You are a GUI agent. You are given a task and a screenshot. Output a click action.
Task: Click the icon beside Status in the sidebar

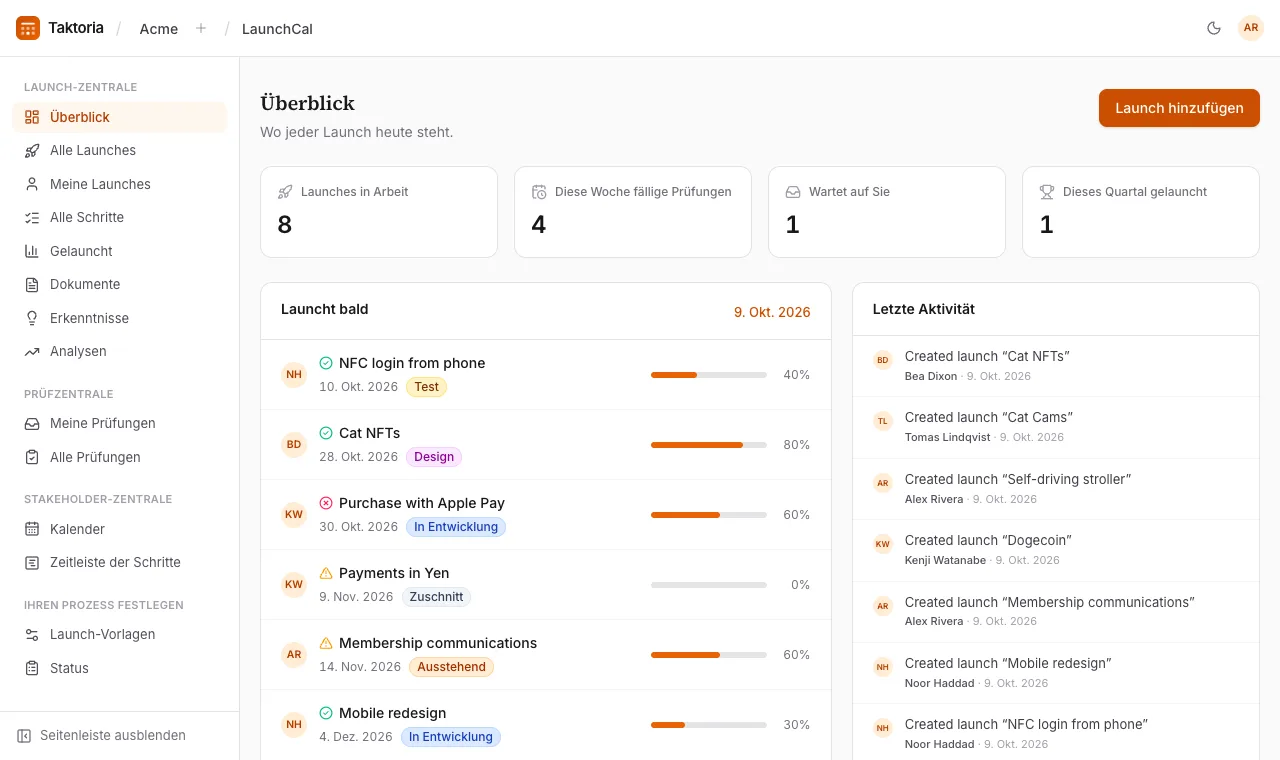pyautogui.click(x=32, y=668)
